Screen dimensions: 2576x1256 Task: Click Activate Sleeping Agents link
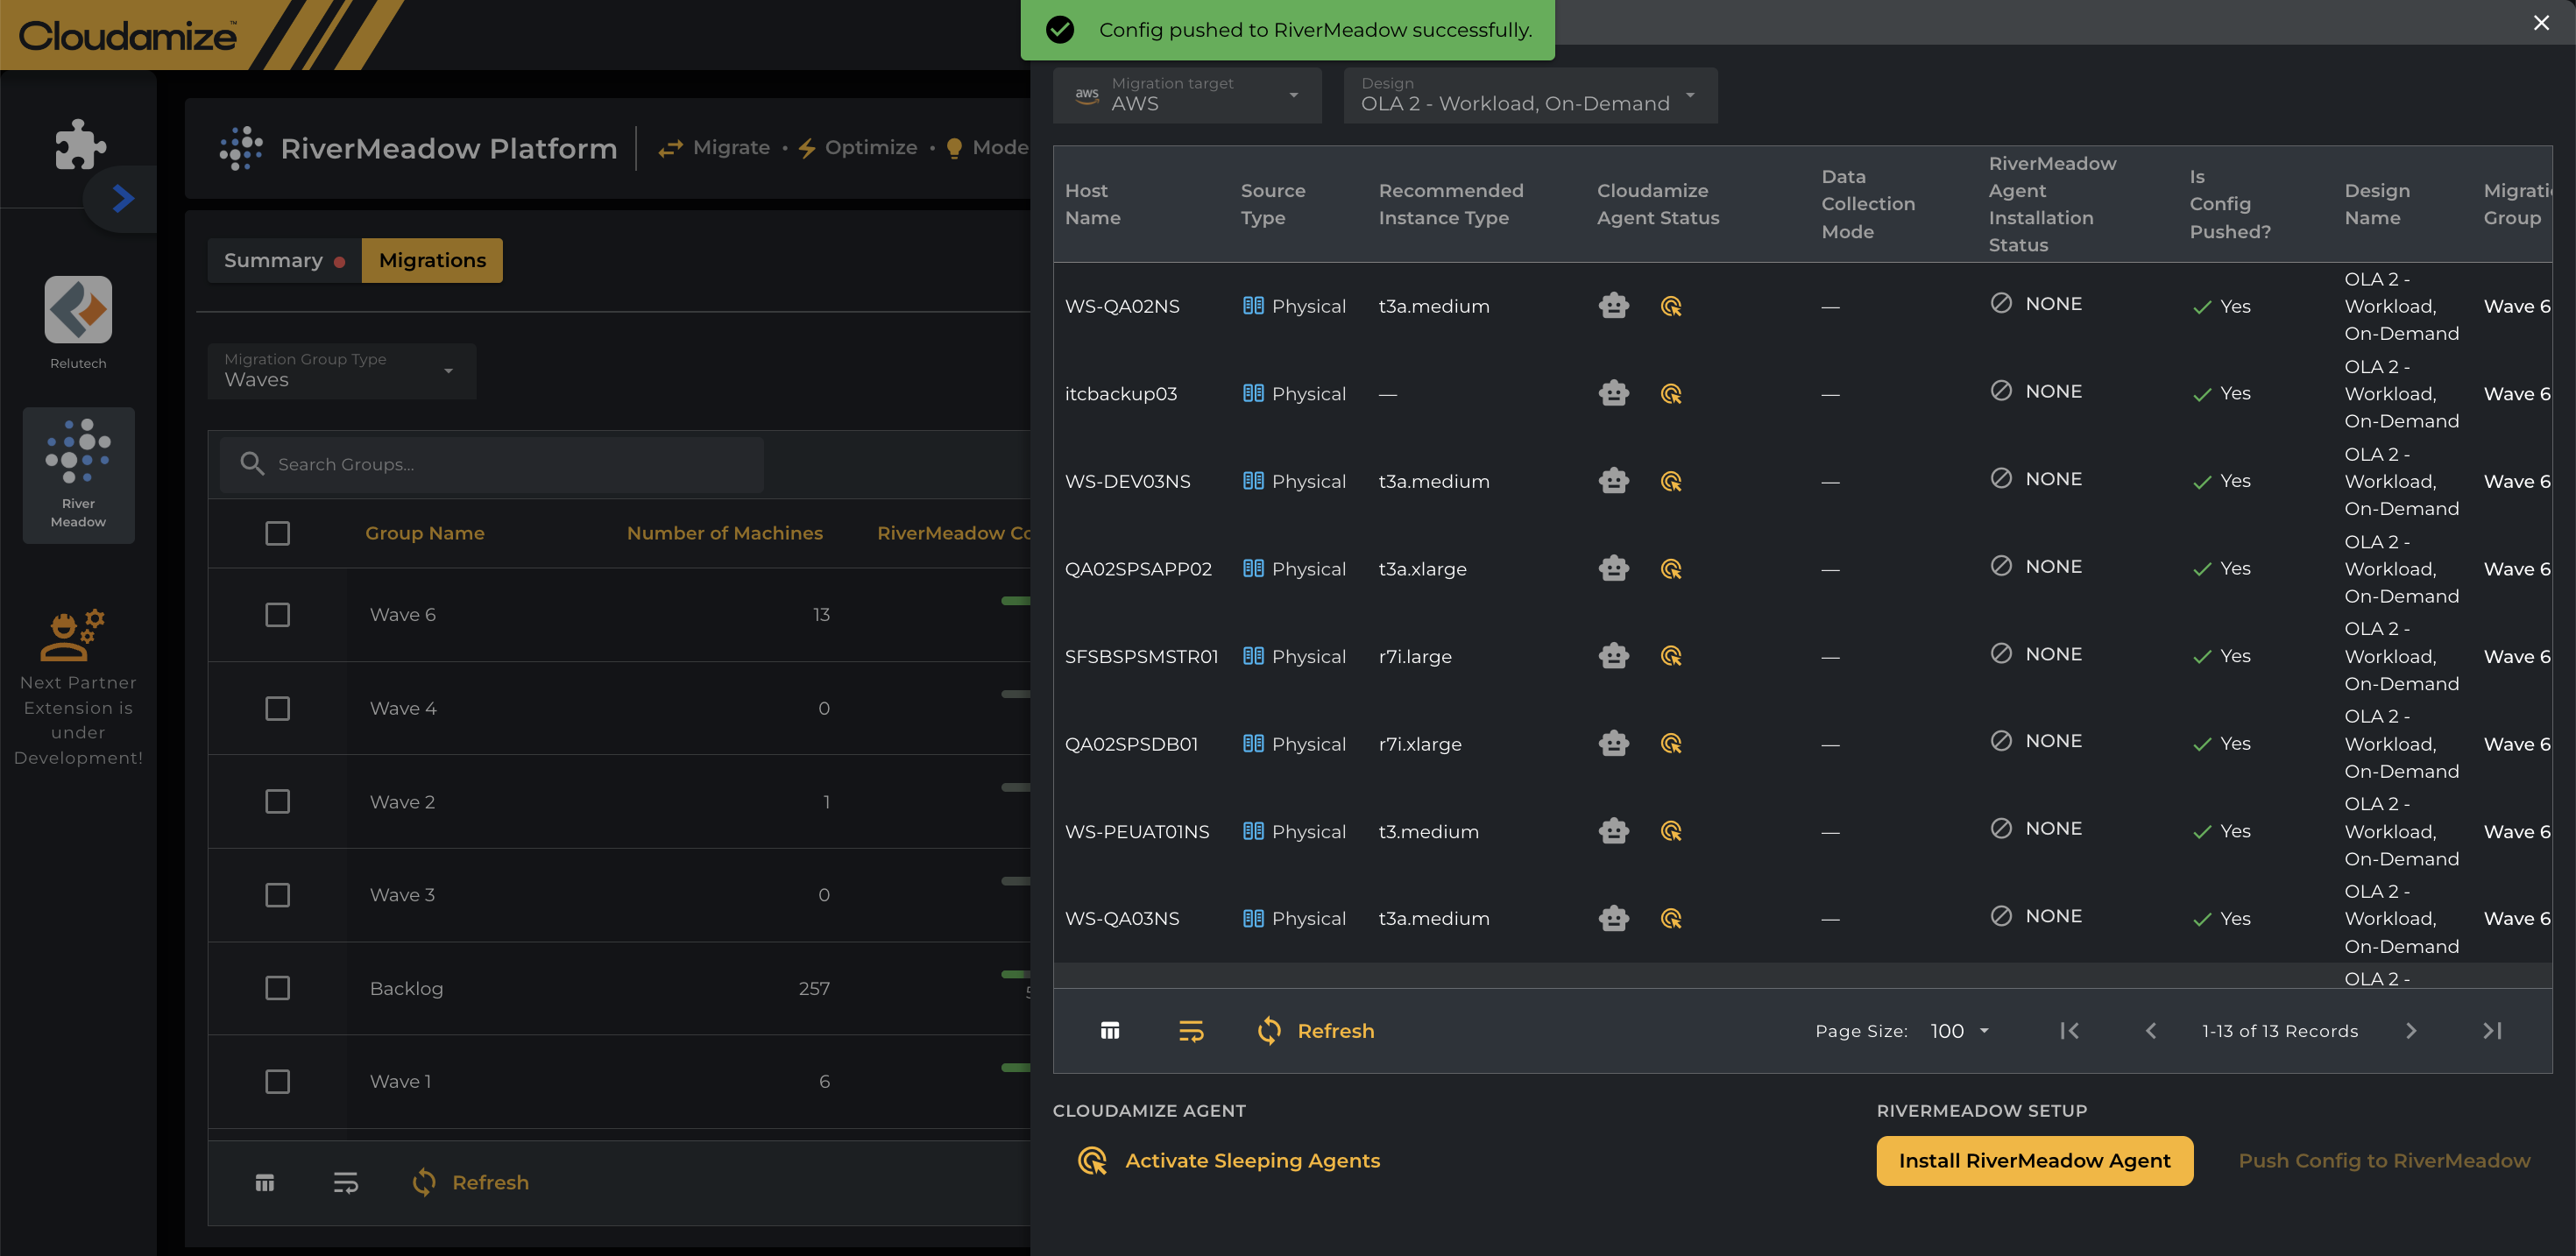(1229, 1160)
